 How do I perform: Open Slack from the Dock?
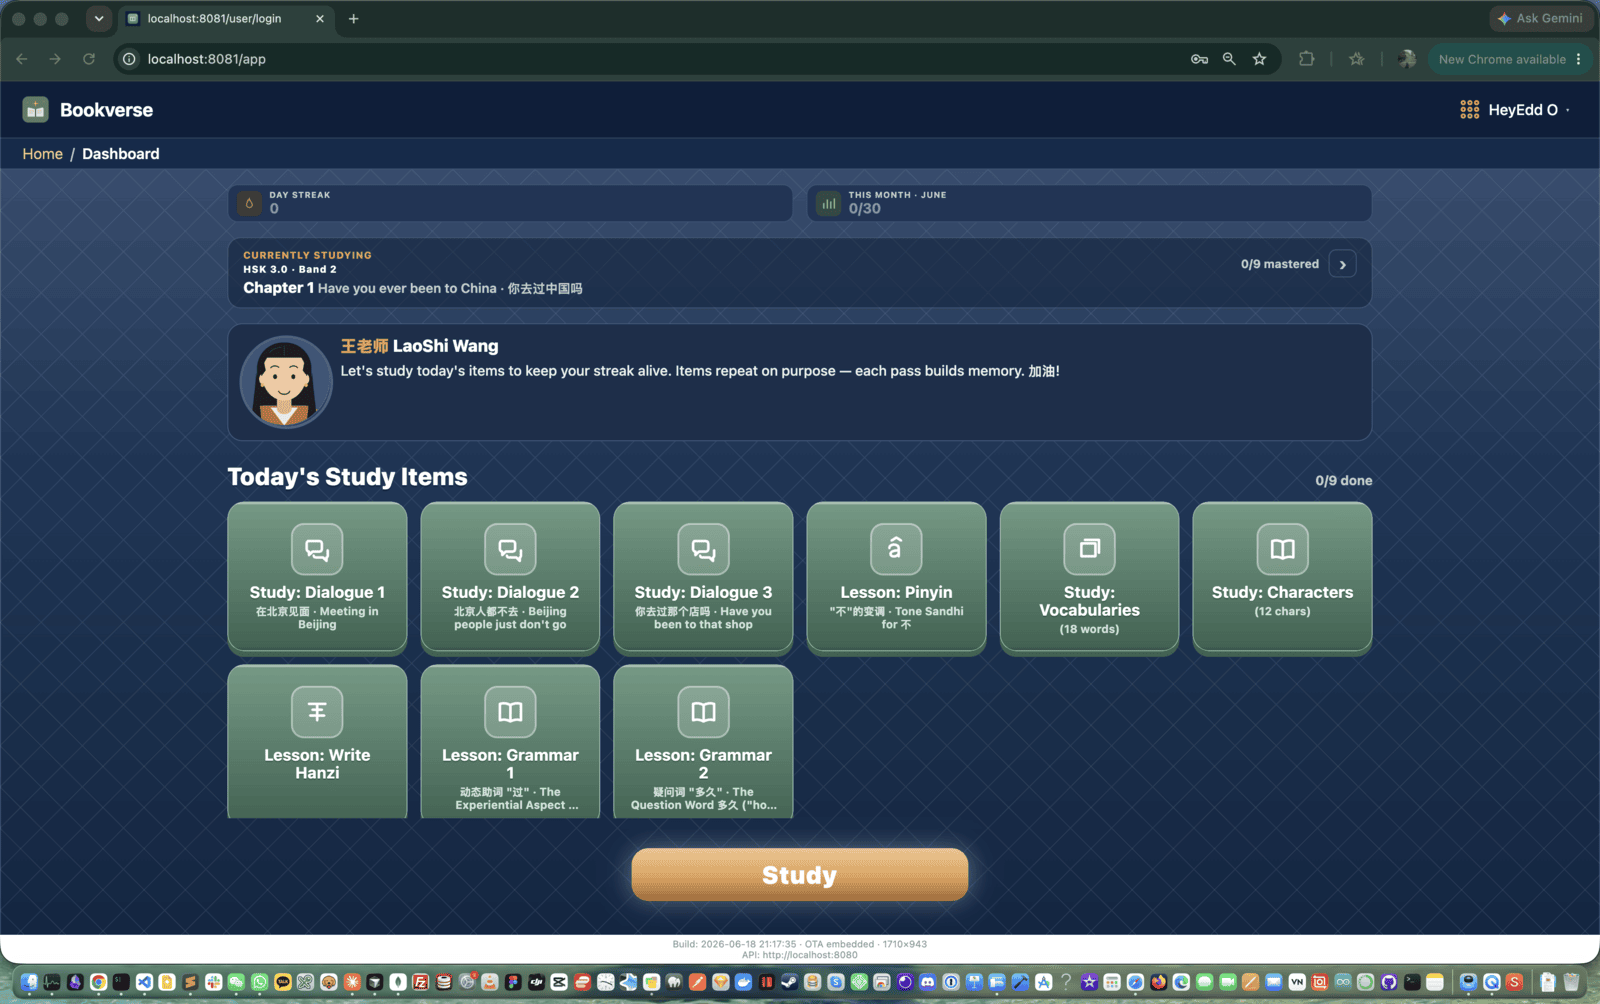pos(213,982)
